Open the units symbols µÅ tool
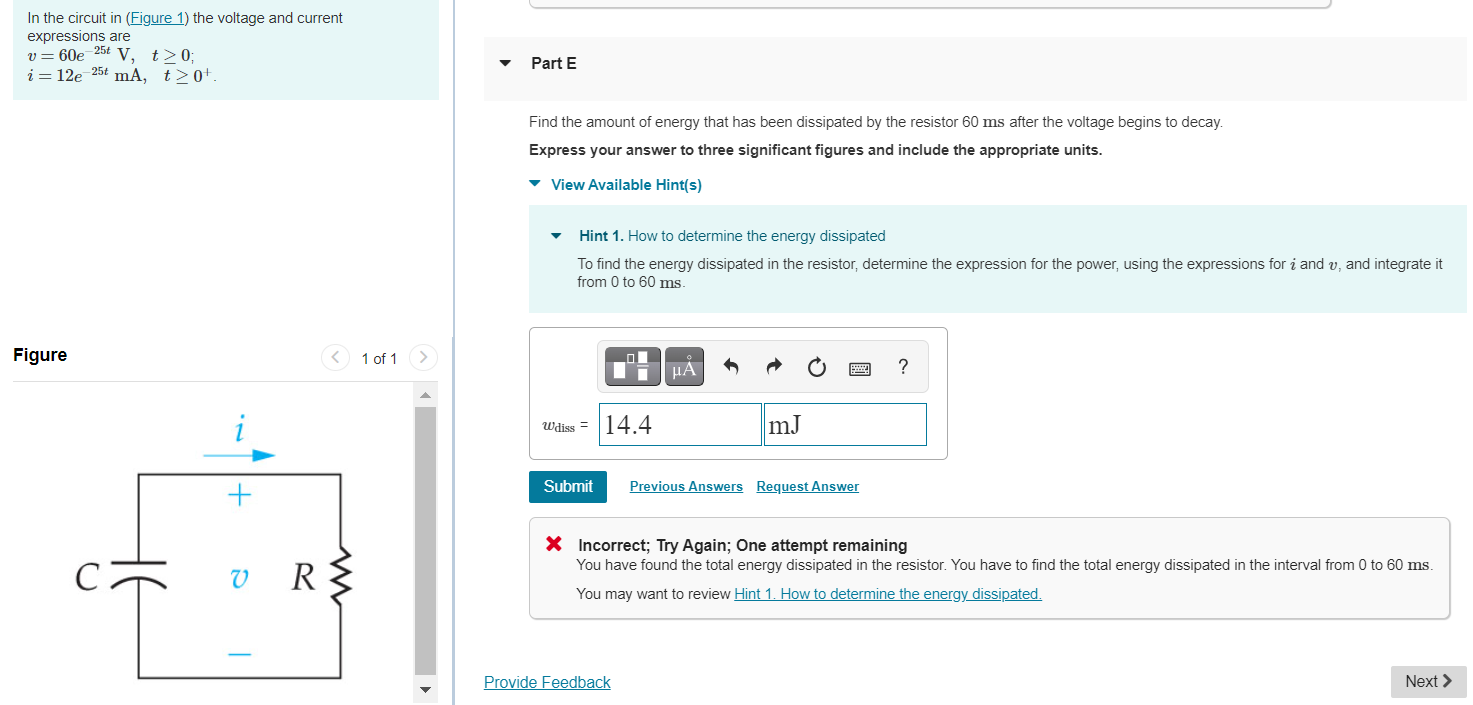This screenshot has height=705, width=1473. [x=683, y=367]
